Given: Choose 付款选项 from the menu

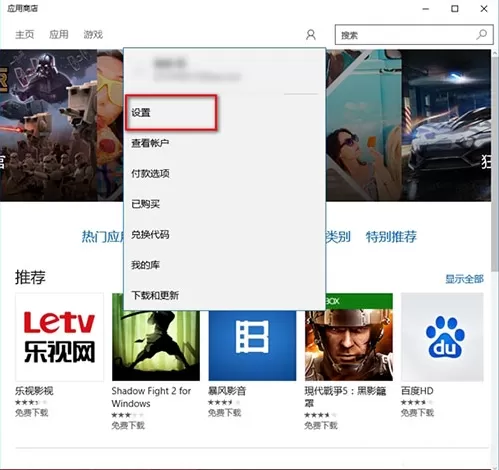Looking at the screenshot, I should click(x=150, y=173).
